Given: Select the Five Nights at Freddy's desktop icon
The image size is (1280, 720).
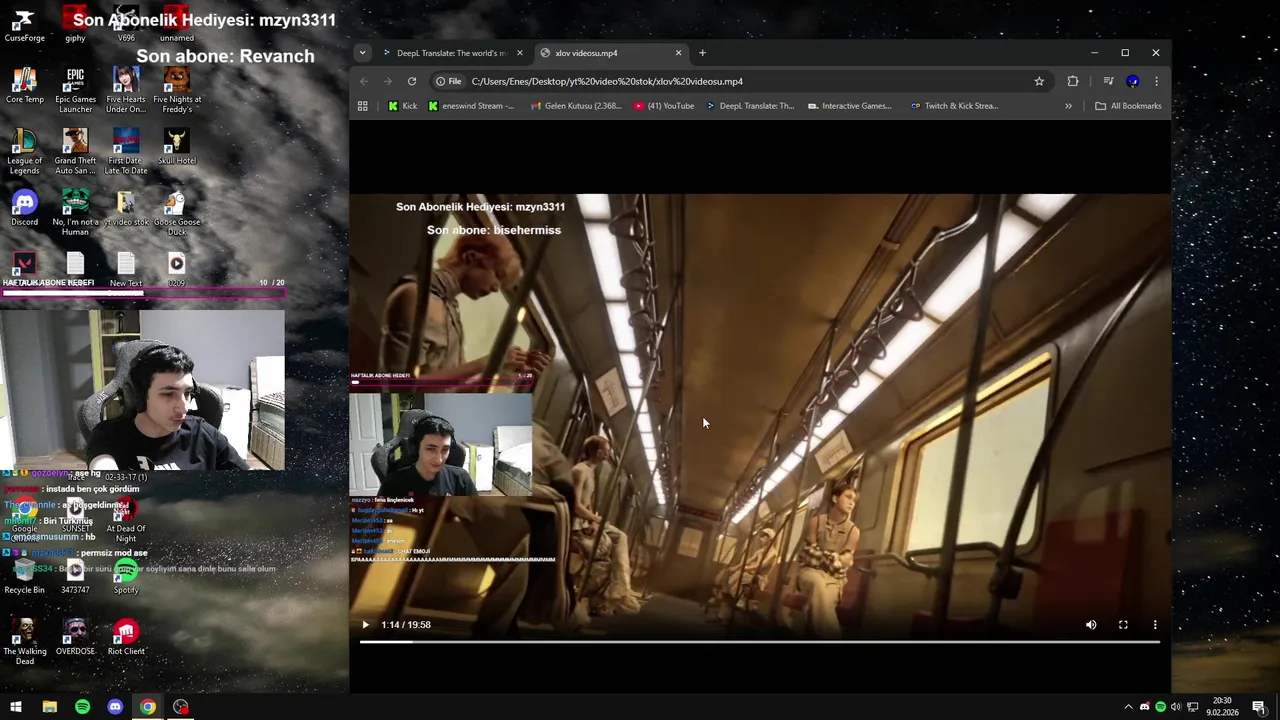Looking at the screenshot, I should (177, 90).
